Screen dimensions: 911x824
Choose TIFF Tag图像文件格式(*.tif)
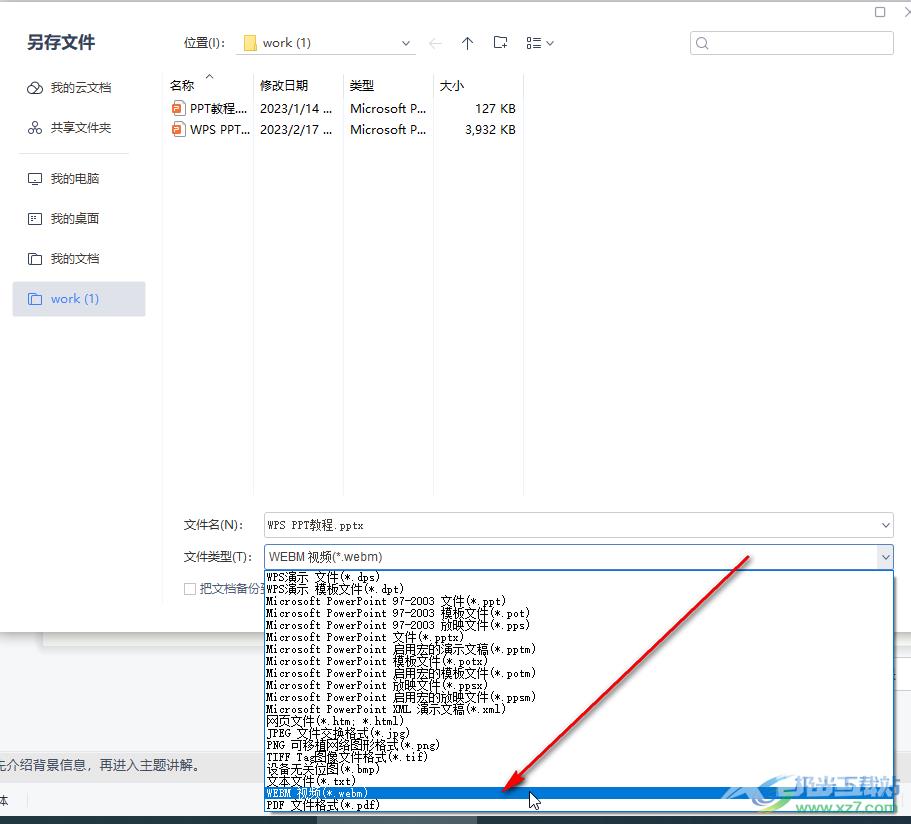579,757
